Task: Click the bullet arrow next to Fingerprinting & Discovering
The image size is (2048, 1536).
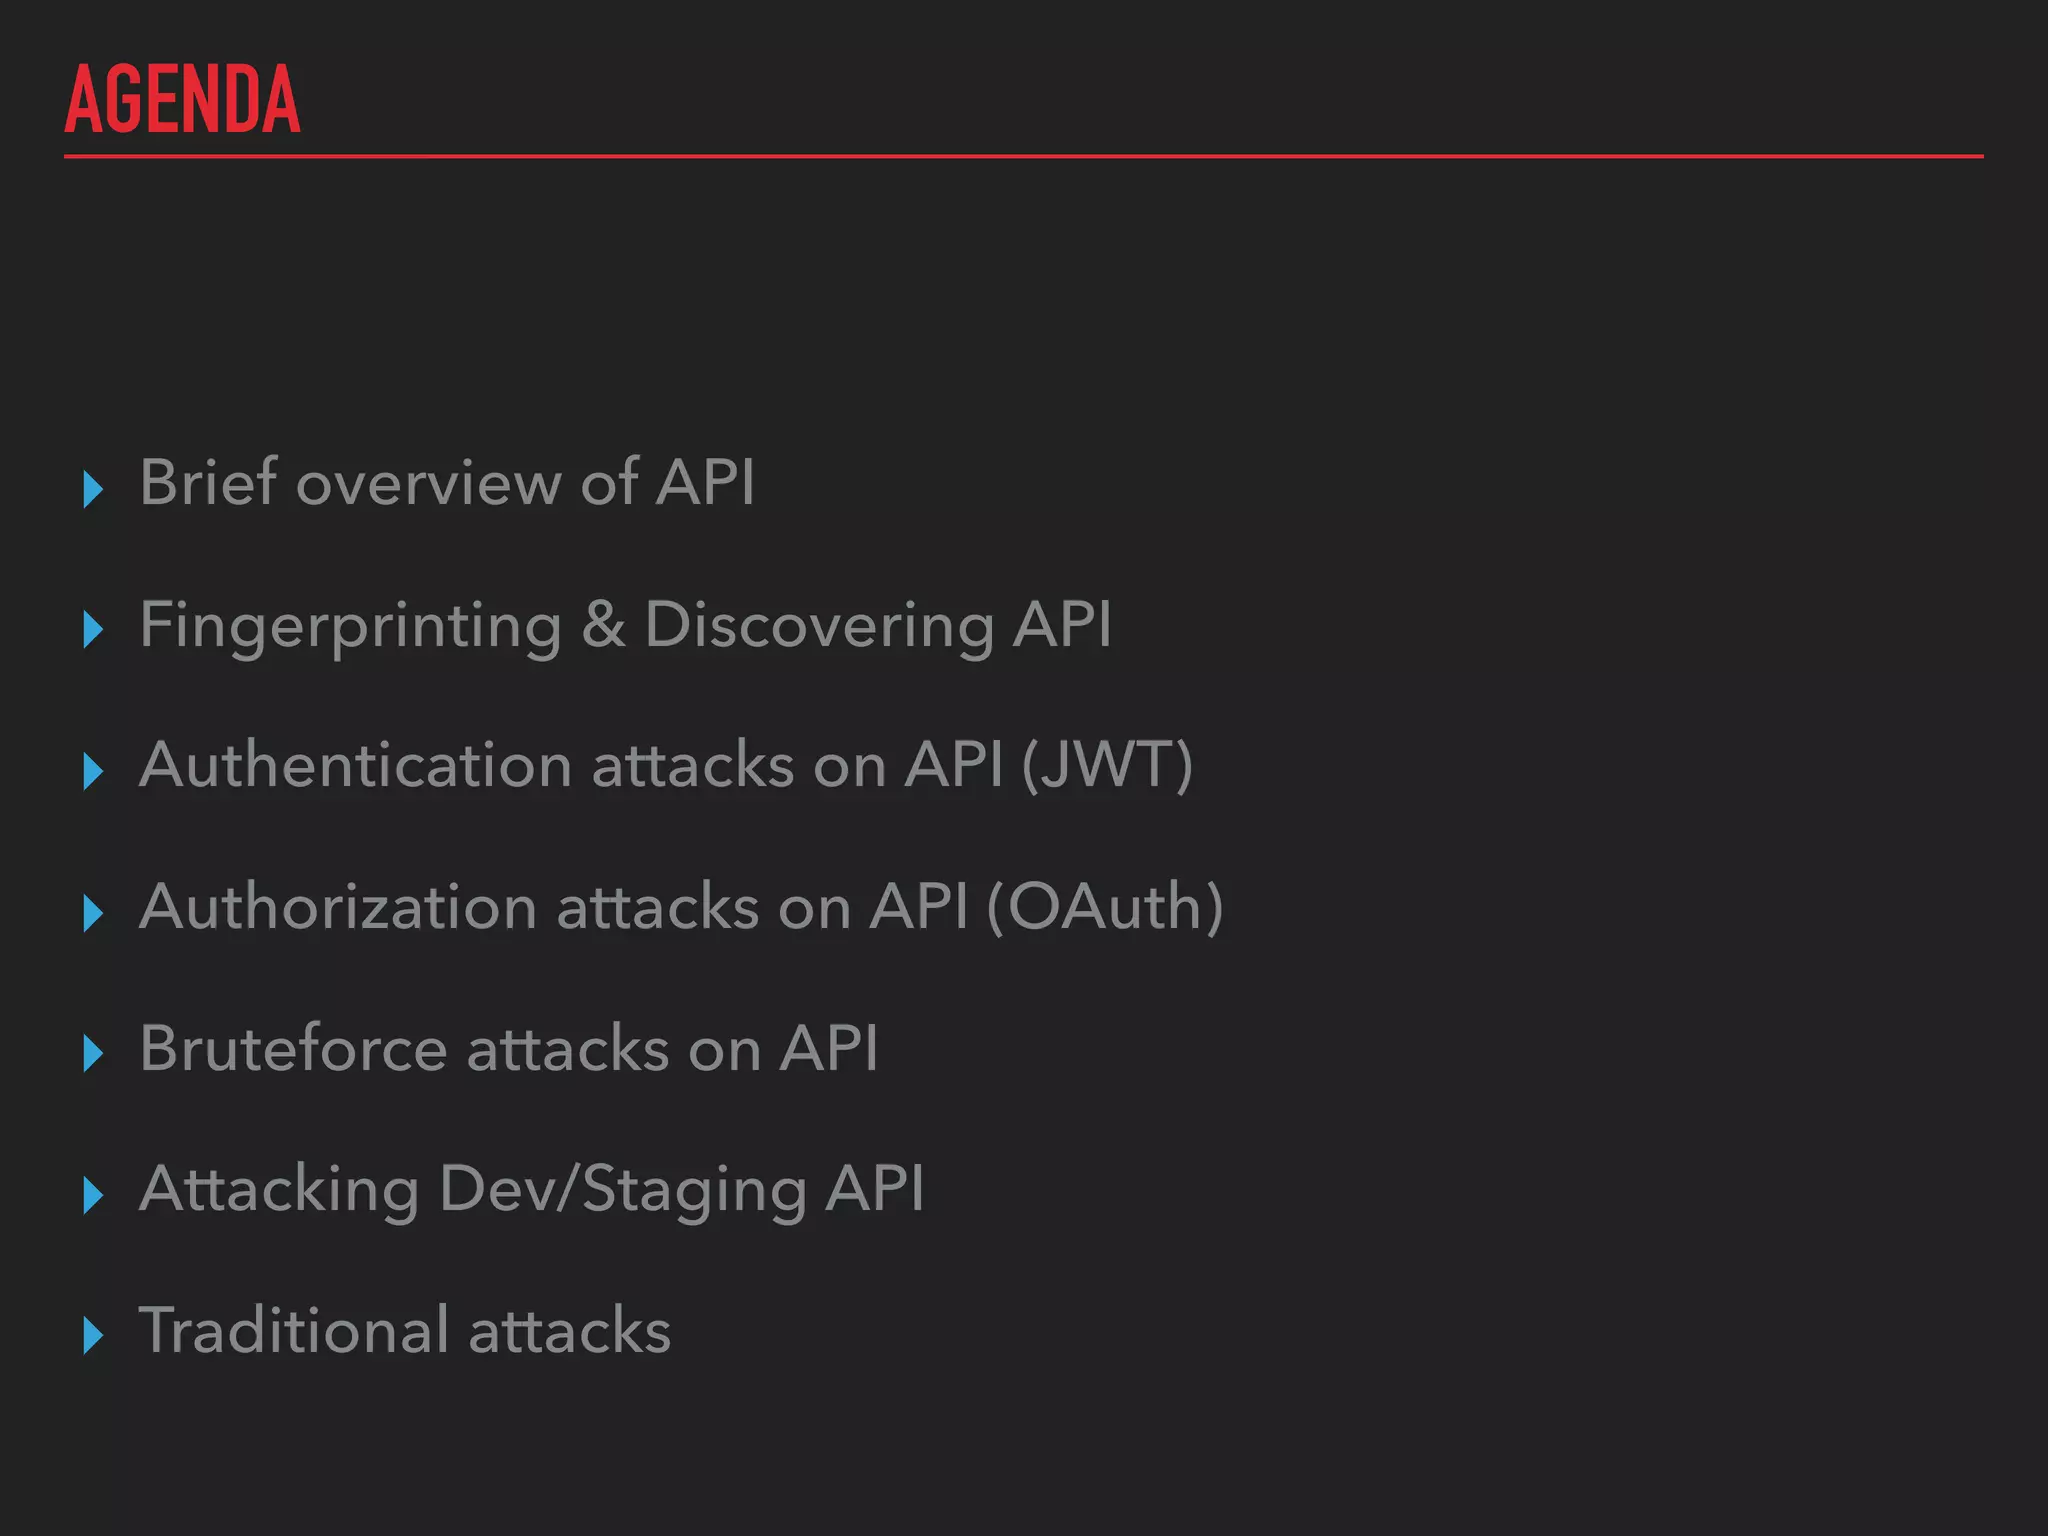Action: (x=93, y=630)
